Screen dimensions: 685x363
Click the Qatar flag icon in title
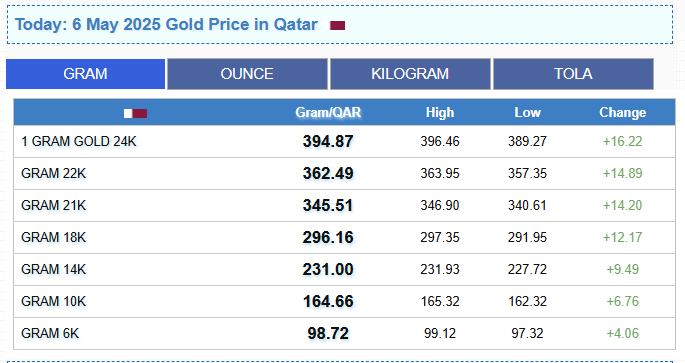pyautogui.click(x=337, y=25)
